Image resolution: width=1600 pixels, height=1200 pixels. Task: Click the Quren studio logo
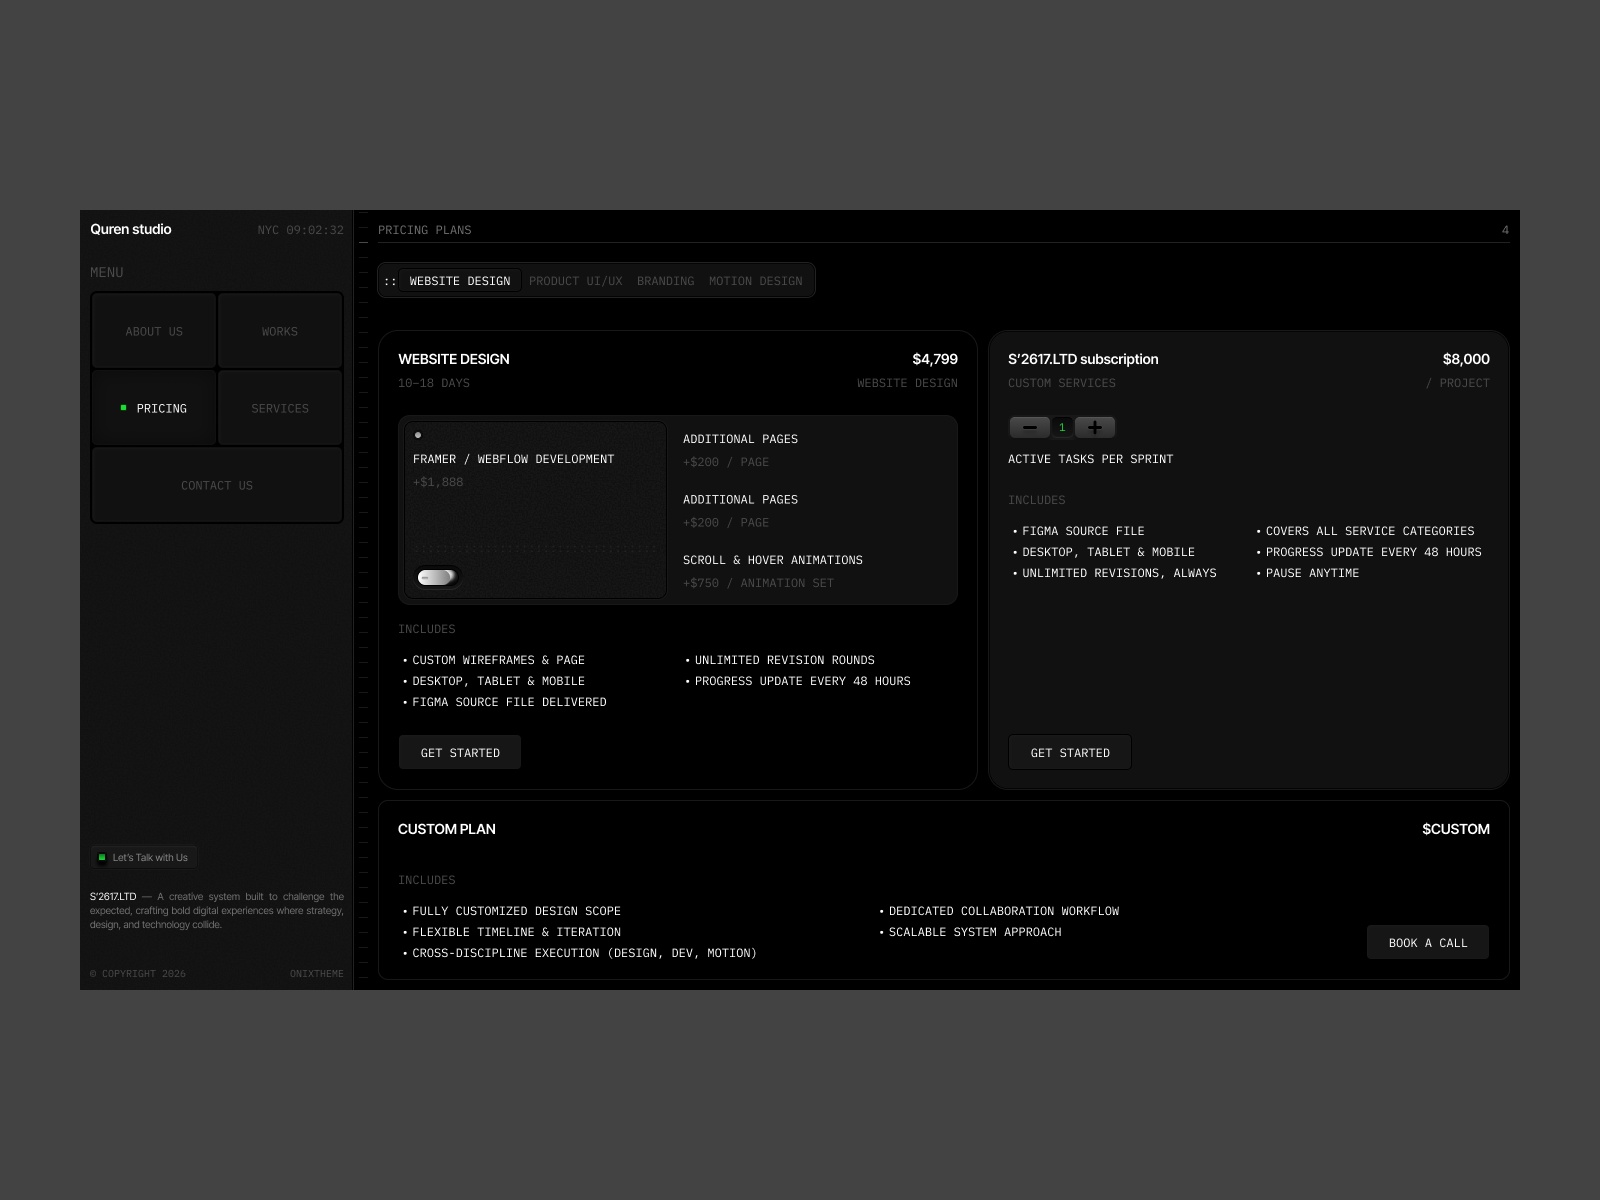point(131,229)
